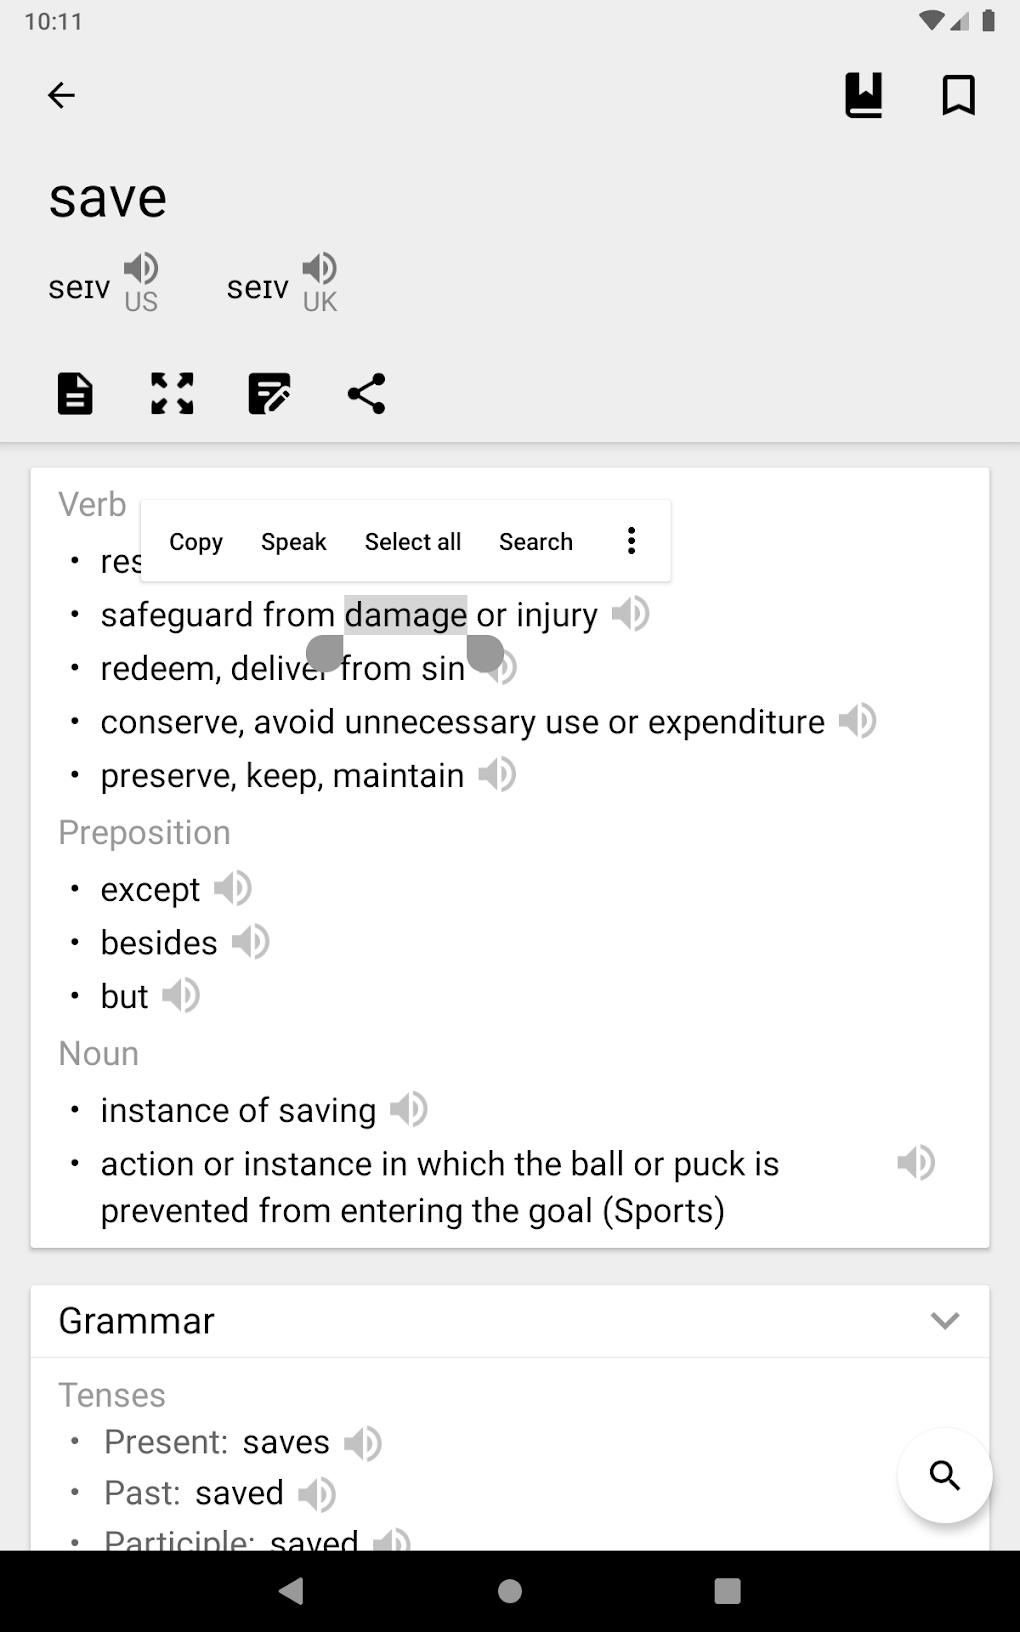Open the bookmarked words library icon

[863, 95]
